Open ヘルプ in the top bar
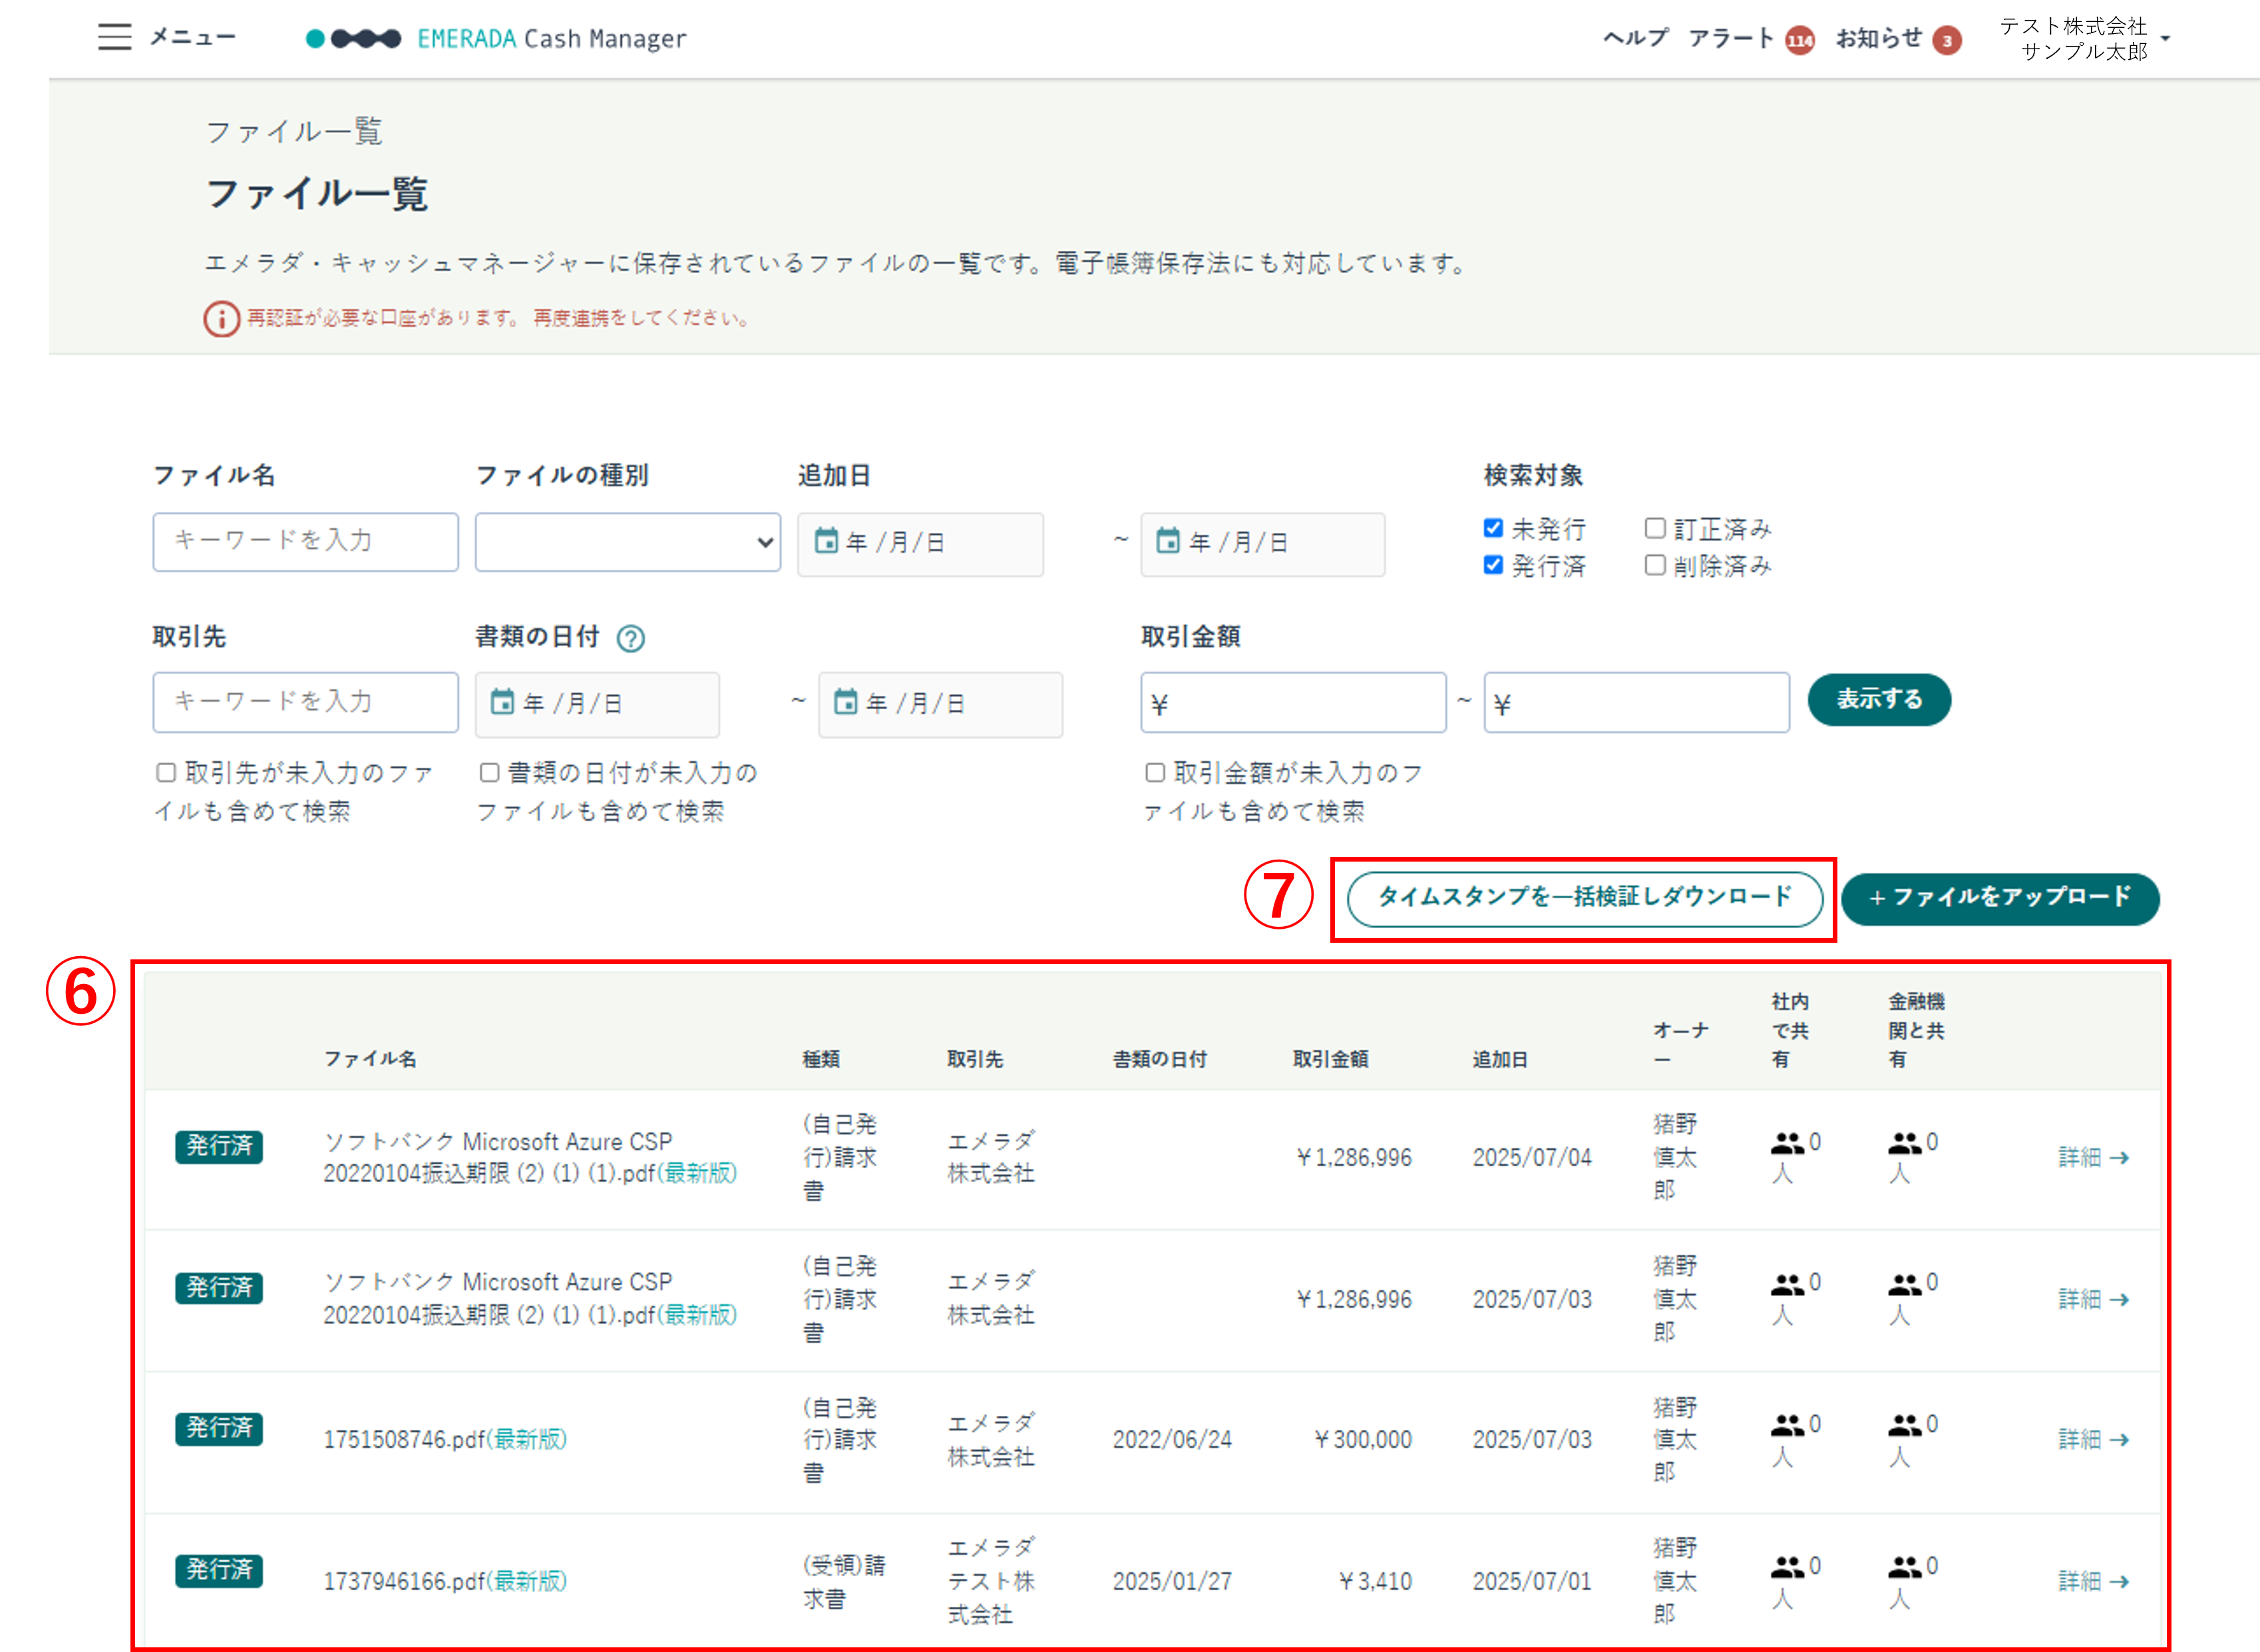The height and width of the screenshot is (1652, 2260). 1636,38
